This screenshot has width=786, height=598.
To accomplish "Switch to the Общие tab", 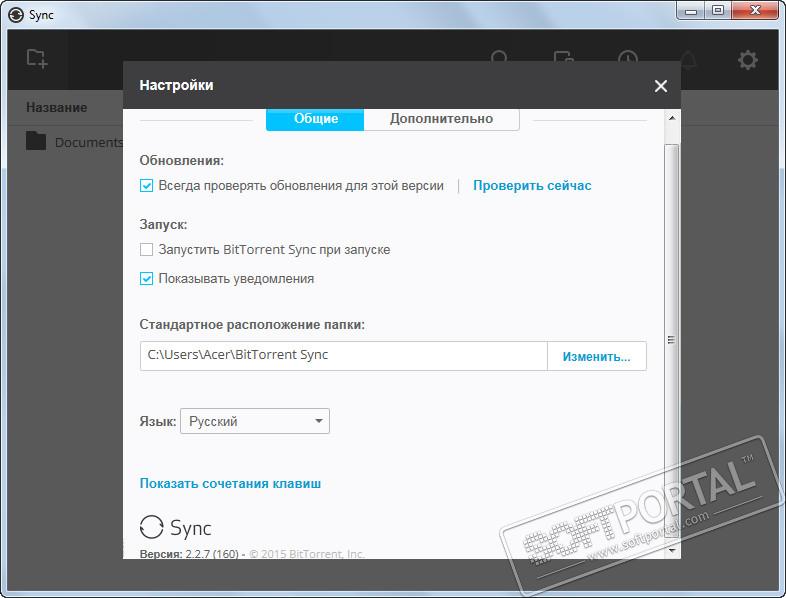I will pyautogui.click(x=315, y=119).
